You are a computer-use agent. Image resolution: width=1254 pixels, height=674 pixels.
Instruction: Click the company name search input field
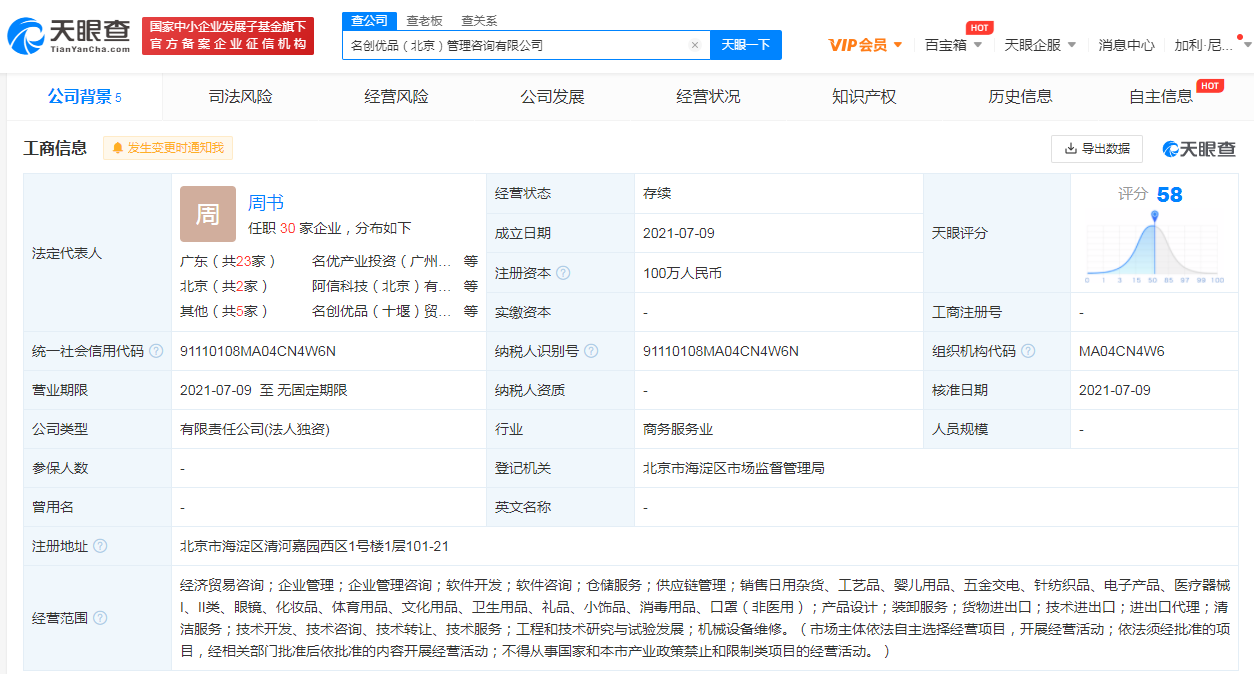pos(515,45)
